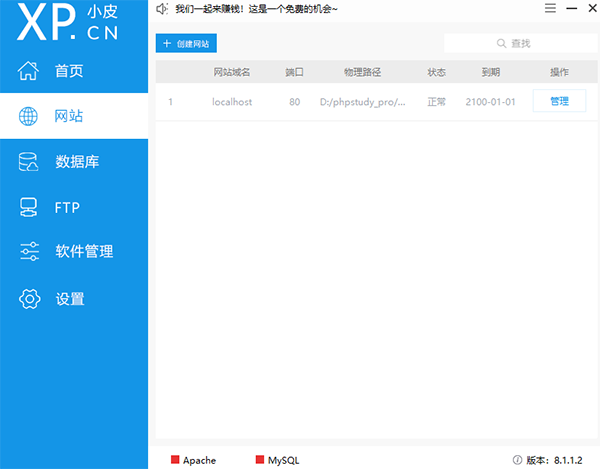
Task: Open 数据库 menu label
Action: 77,161
